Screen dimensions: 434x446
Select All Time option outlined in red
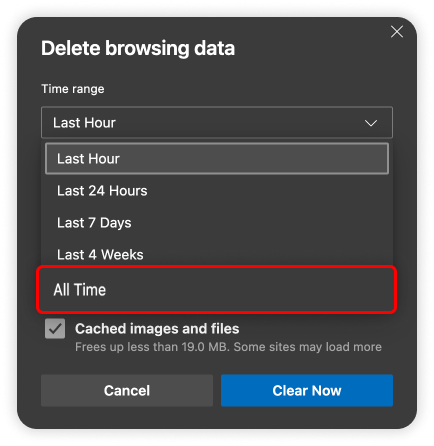coord(217,290)
